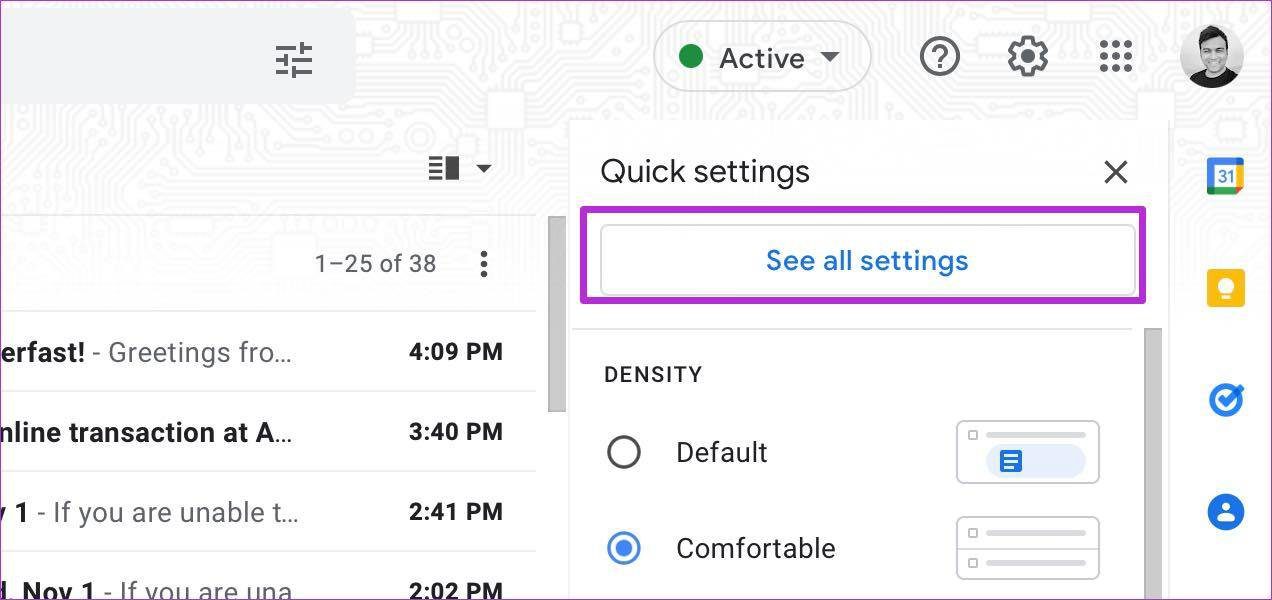Open the three-dot more options menu
The height and width of the screenshot is (600, 1272).
(484, 264)
